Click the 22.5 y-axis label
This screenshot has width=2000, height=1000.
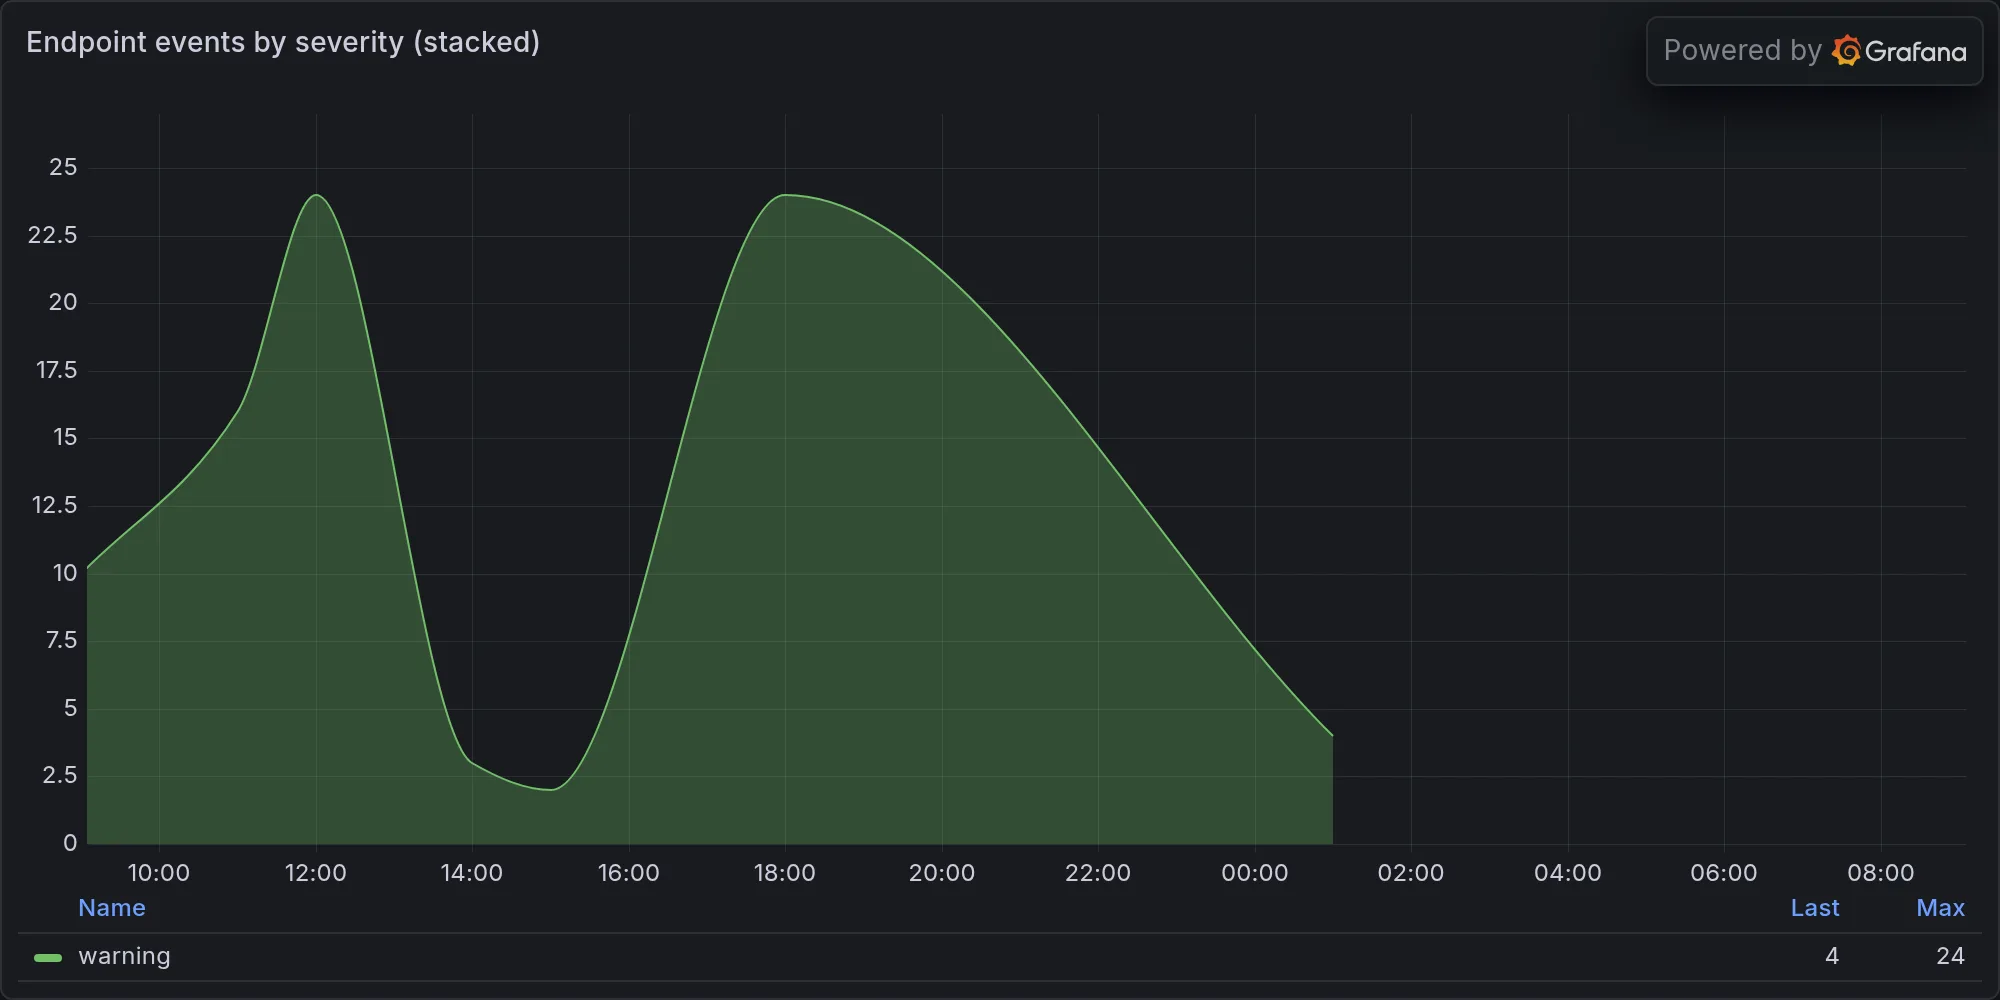click(53, 235)
